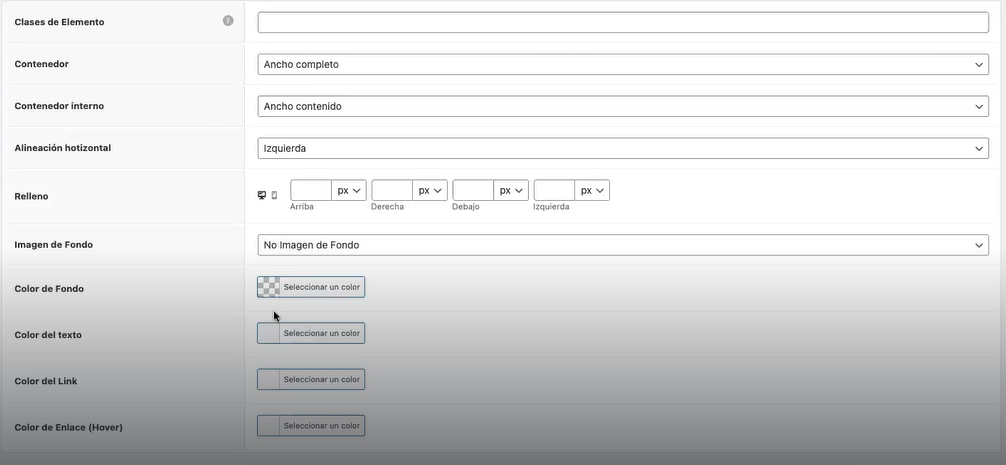Focus the Derecha padding value field
The image size is (1006, 465).
tap(392, 190)
